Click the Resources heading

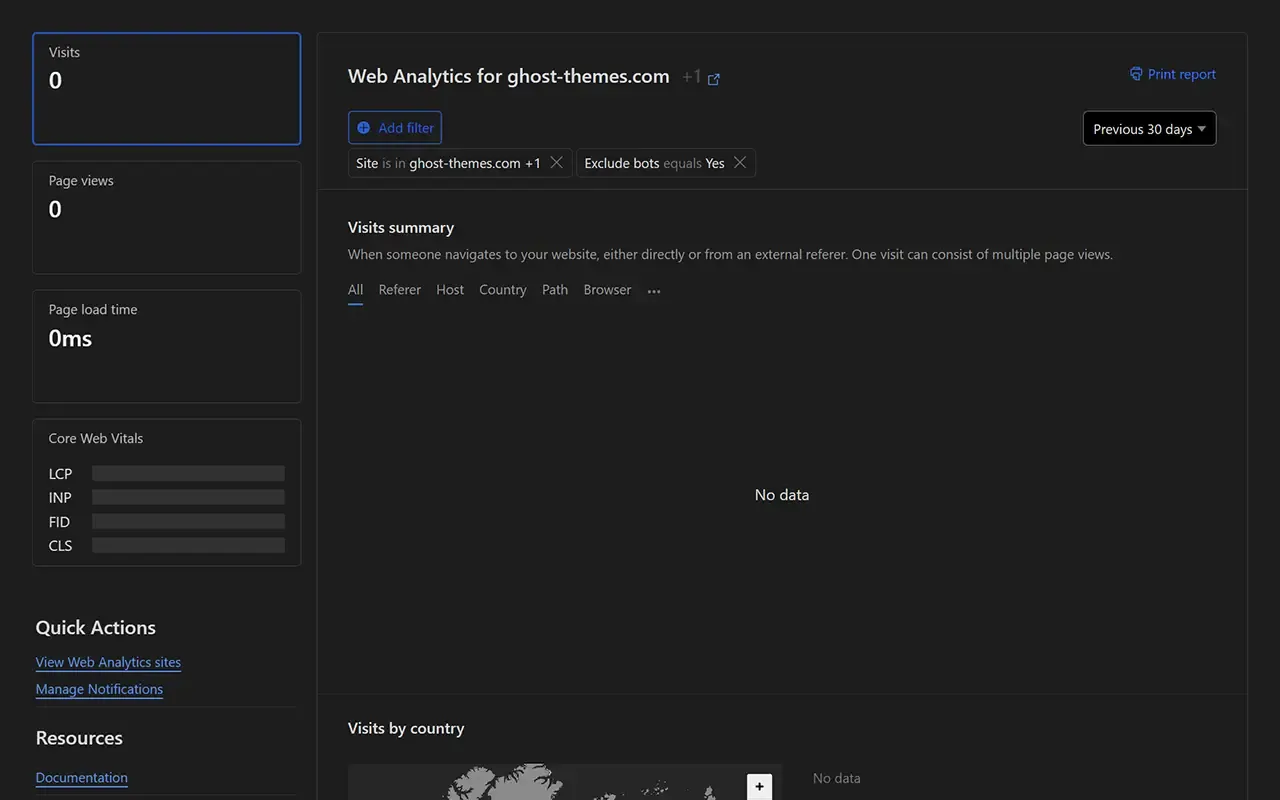pos(79,738)
